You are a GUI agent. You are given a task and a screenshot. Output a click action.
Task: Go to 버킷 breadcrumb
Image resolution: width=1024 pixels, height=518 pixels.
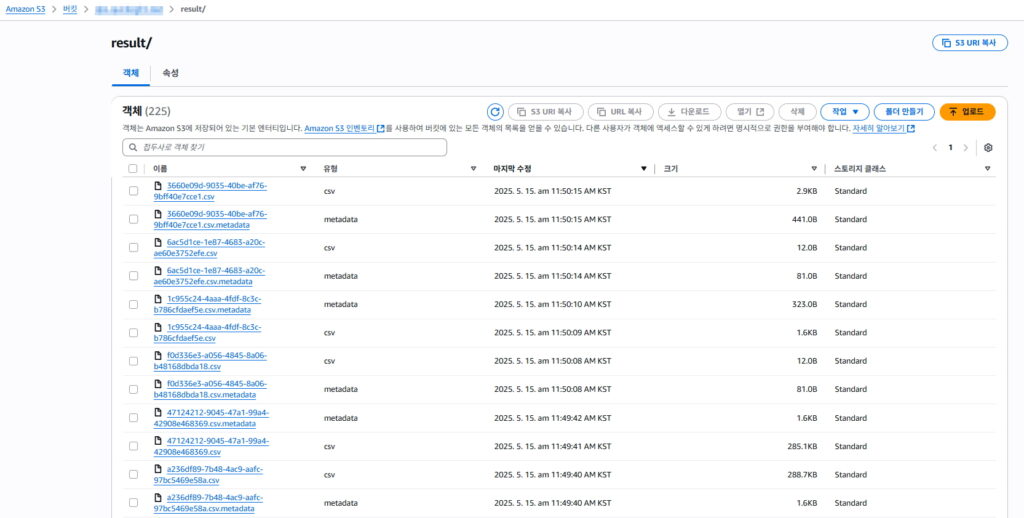pos(70,9)
